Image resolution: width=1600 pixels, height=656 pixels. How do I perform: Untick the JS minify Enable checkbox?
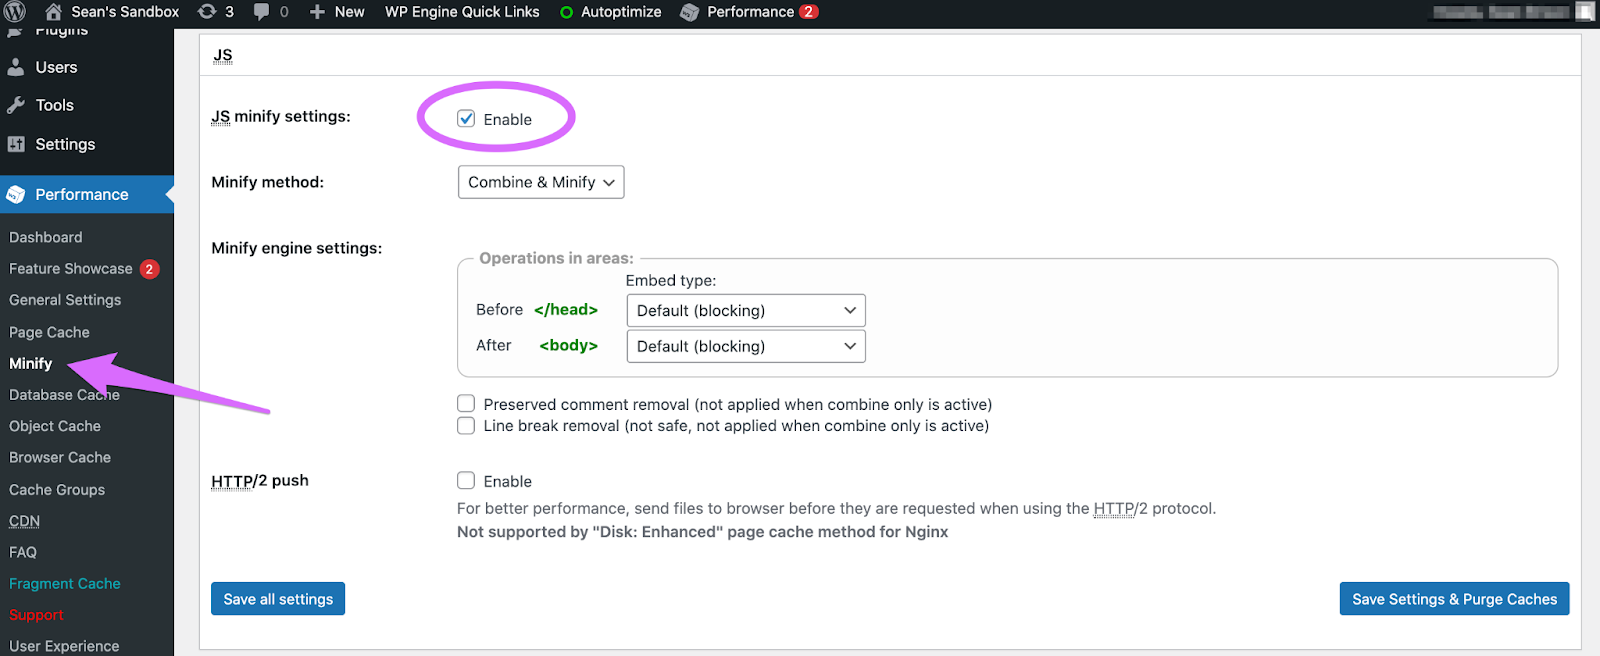(x=466, y=118)
